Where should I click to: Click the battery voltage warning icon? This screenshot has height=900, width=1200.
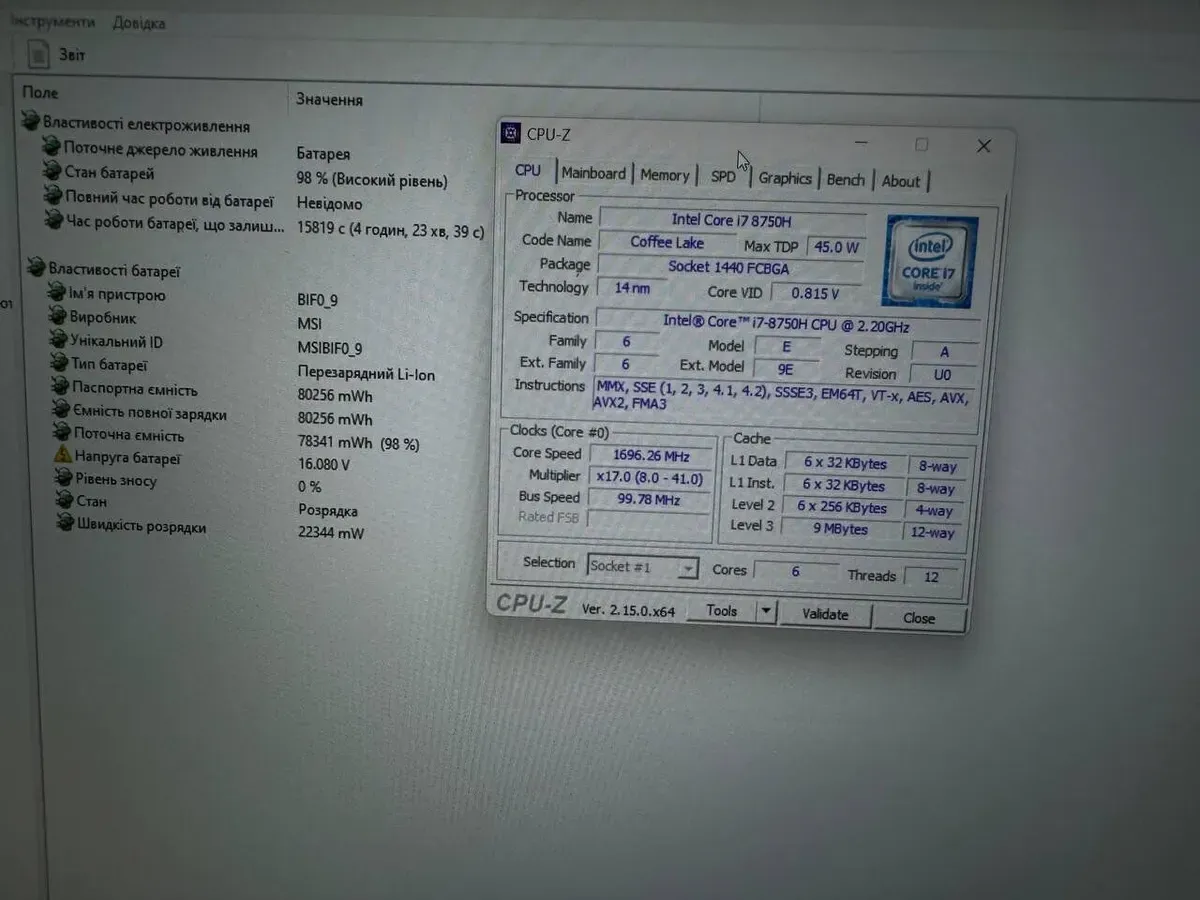[x=63, y=456]
